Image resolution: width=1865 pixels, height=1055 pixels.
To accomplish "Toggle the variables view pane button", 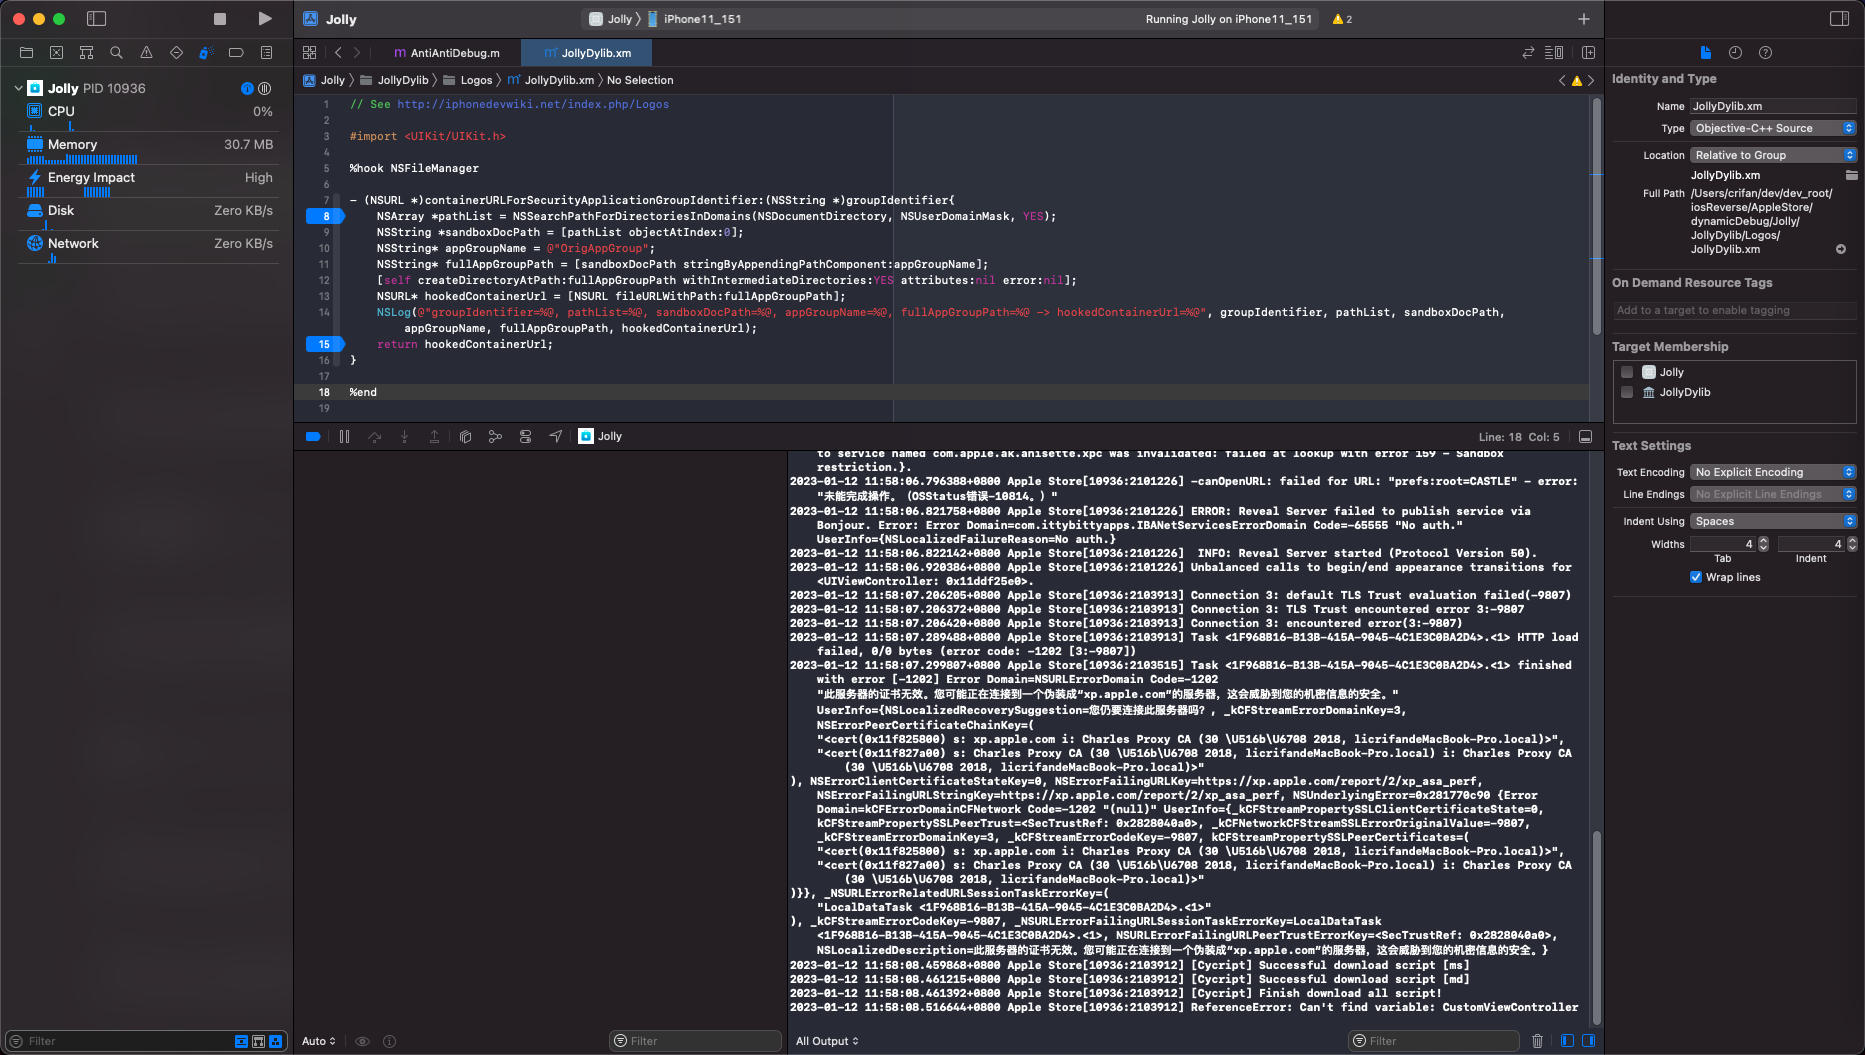I will click(1567, 1041).
